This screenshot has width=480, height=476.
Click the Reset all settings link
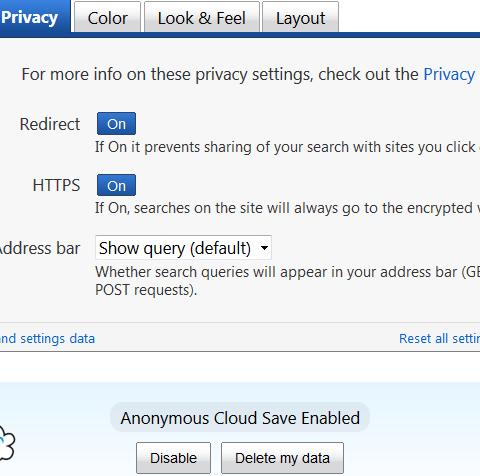439,339
